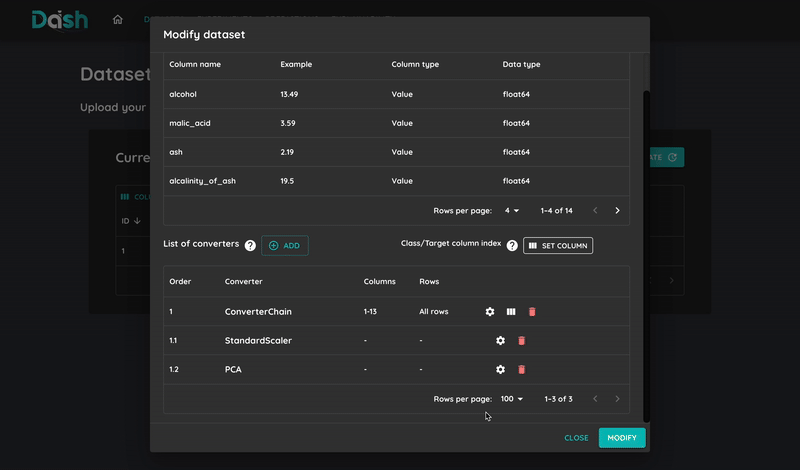
Task: Click the StandardScaler converter name
Action: 258,340
